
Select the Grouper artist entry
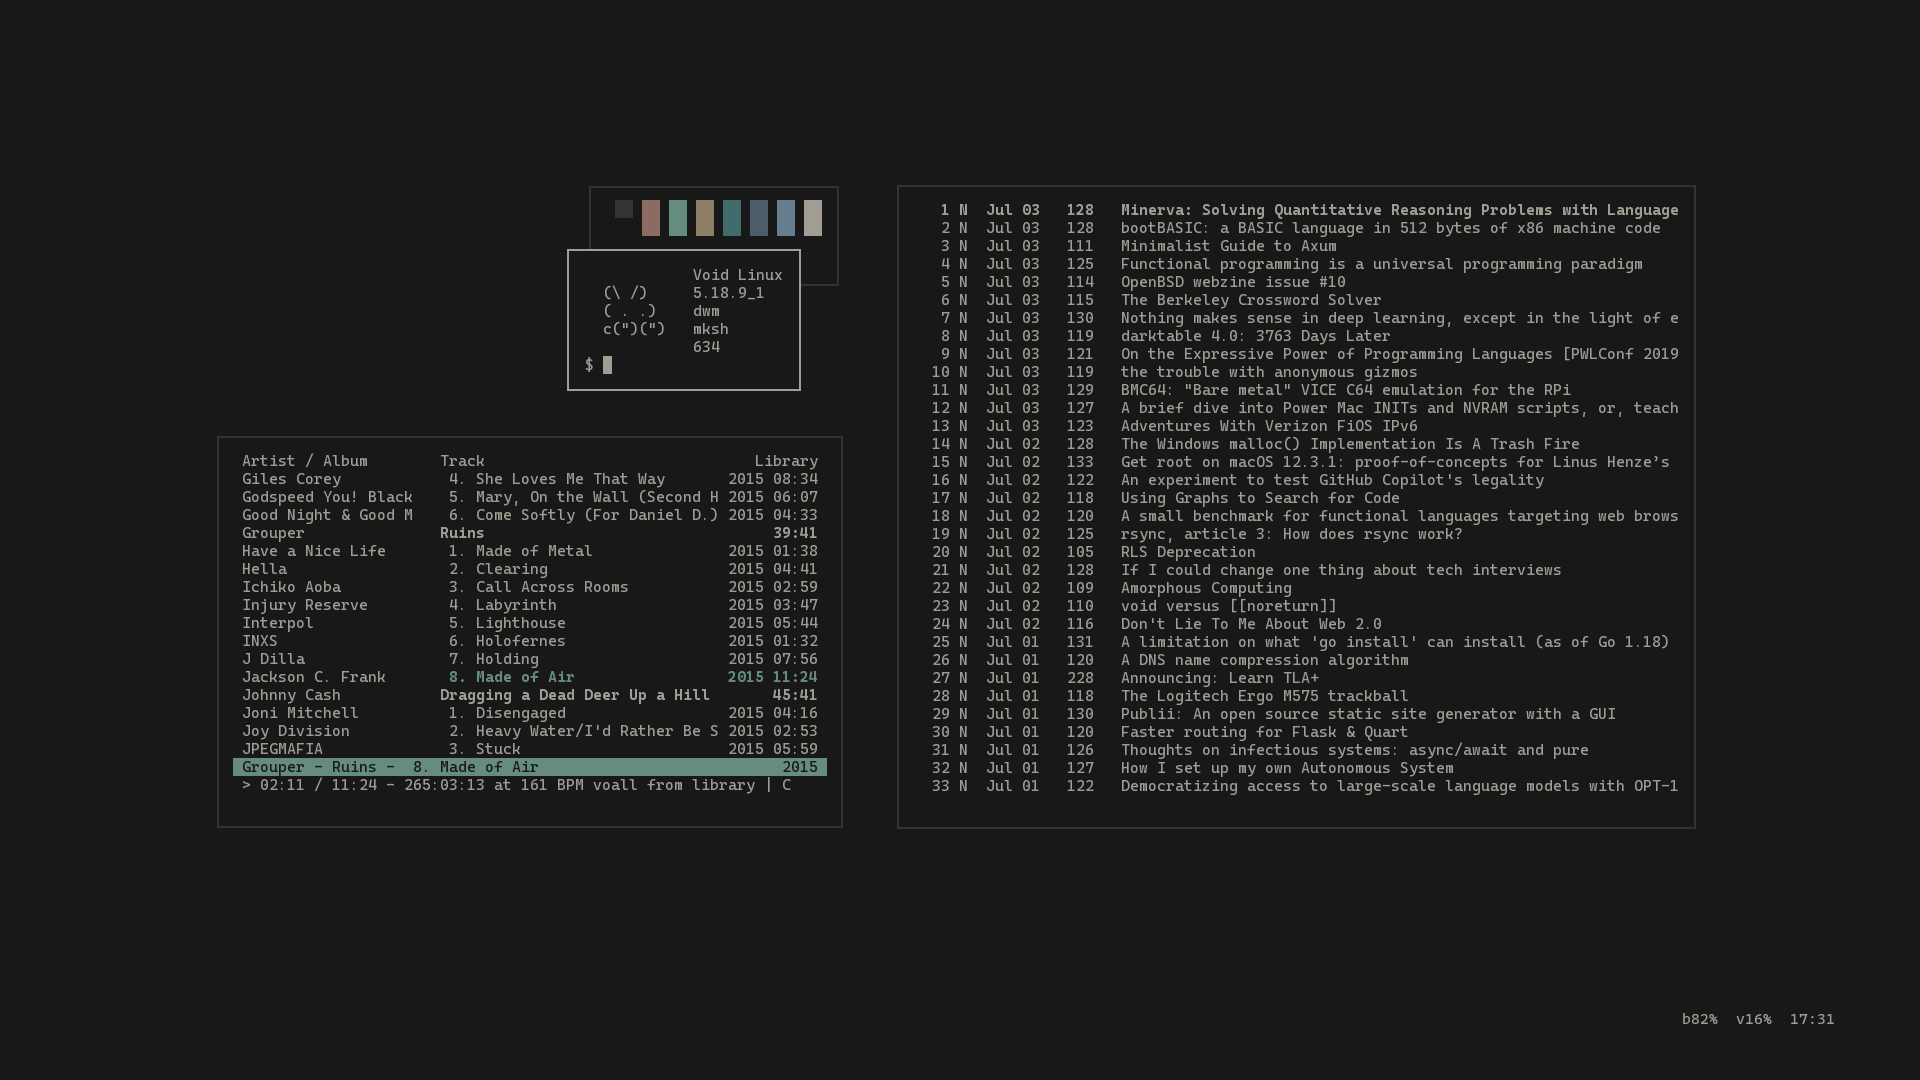[x=273, y=533]
